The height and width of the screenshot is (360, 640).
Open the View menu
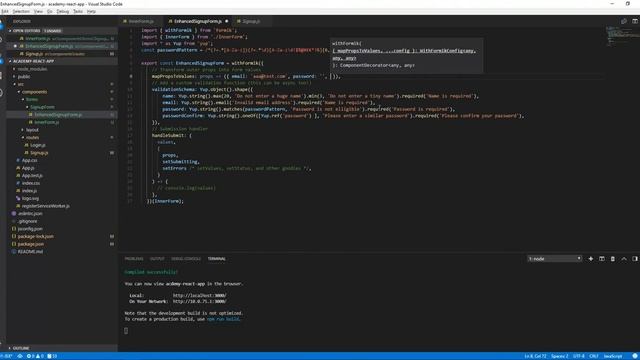click(38, 11)
